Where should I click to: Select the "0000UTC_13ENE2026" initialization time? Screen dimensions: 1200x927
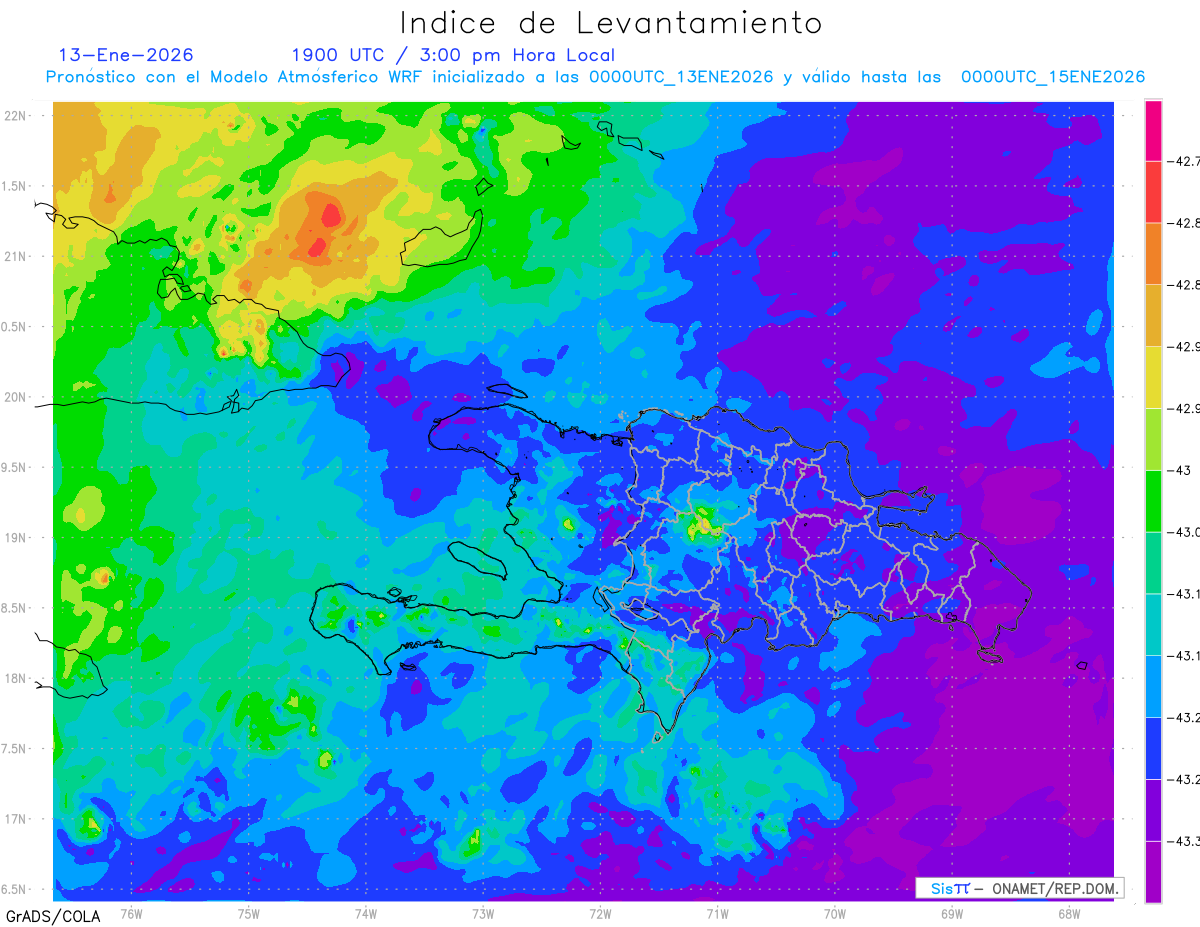pos(681,77)
